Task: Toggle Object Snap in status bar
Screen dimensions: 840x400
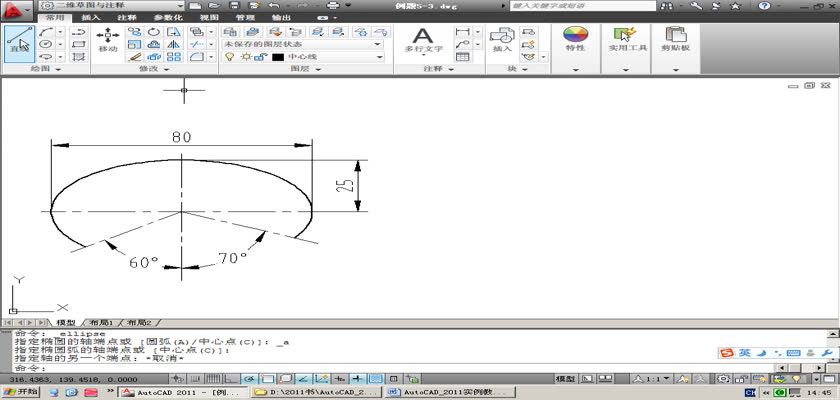Action: [x=267, y=379]
